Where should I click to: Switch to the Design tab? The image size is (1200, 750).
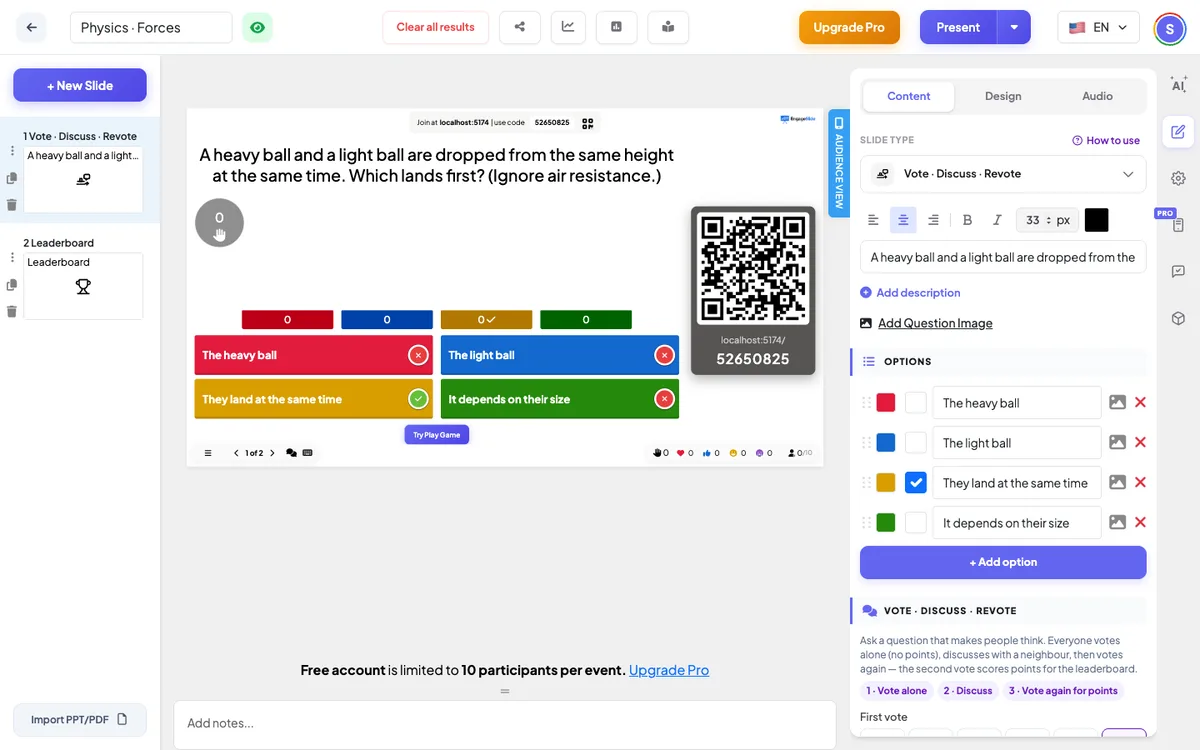[1003, 96]
